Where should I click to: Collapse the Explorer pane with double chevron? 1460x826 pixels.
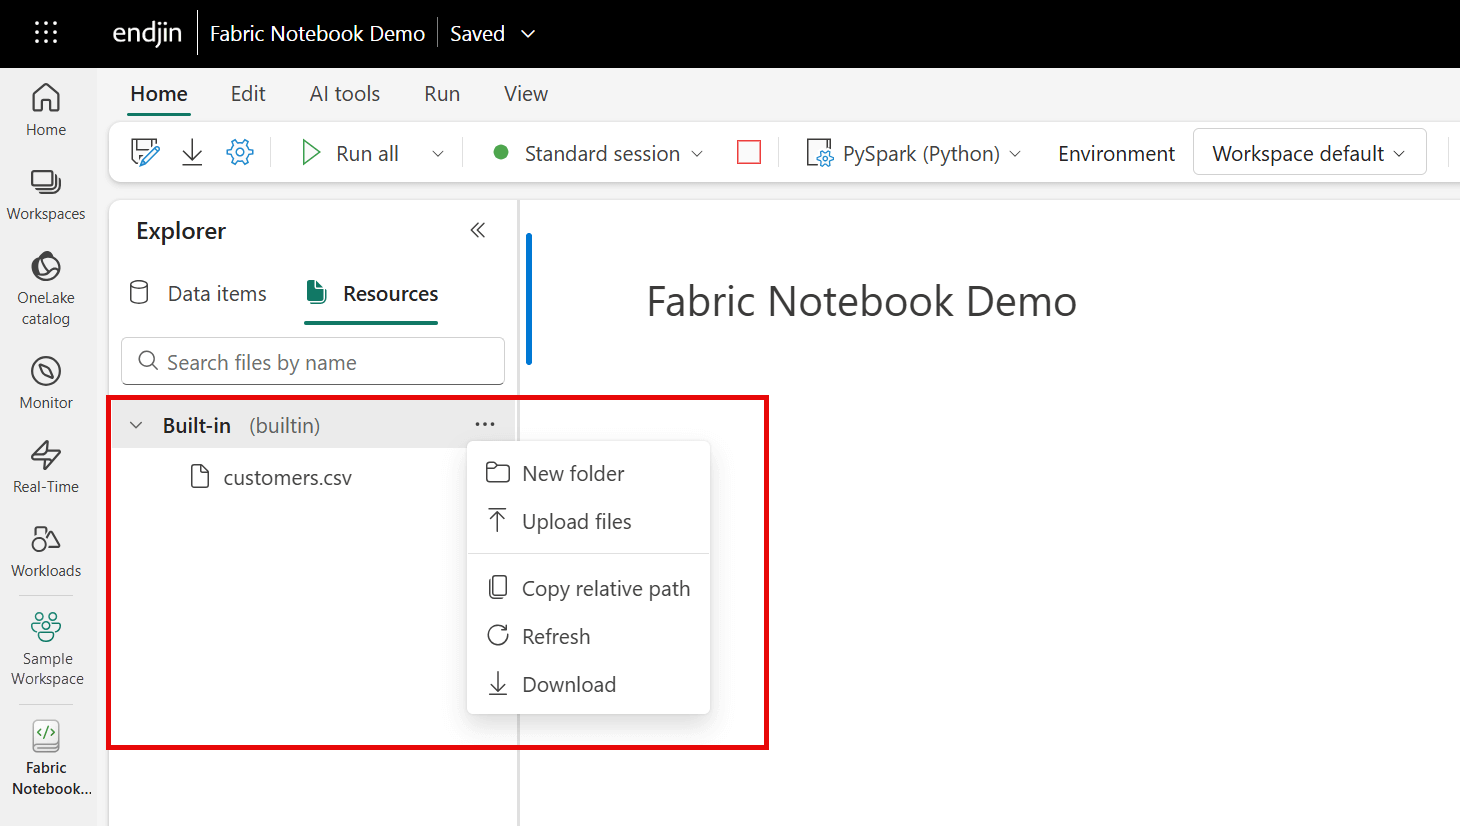pyautogui.click(x=478, y=230)
